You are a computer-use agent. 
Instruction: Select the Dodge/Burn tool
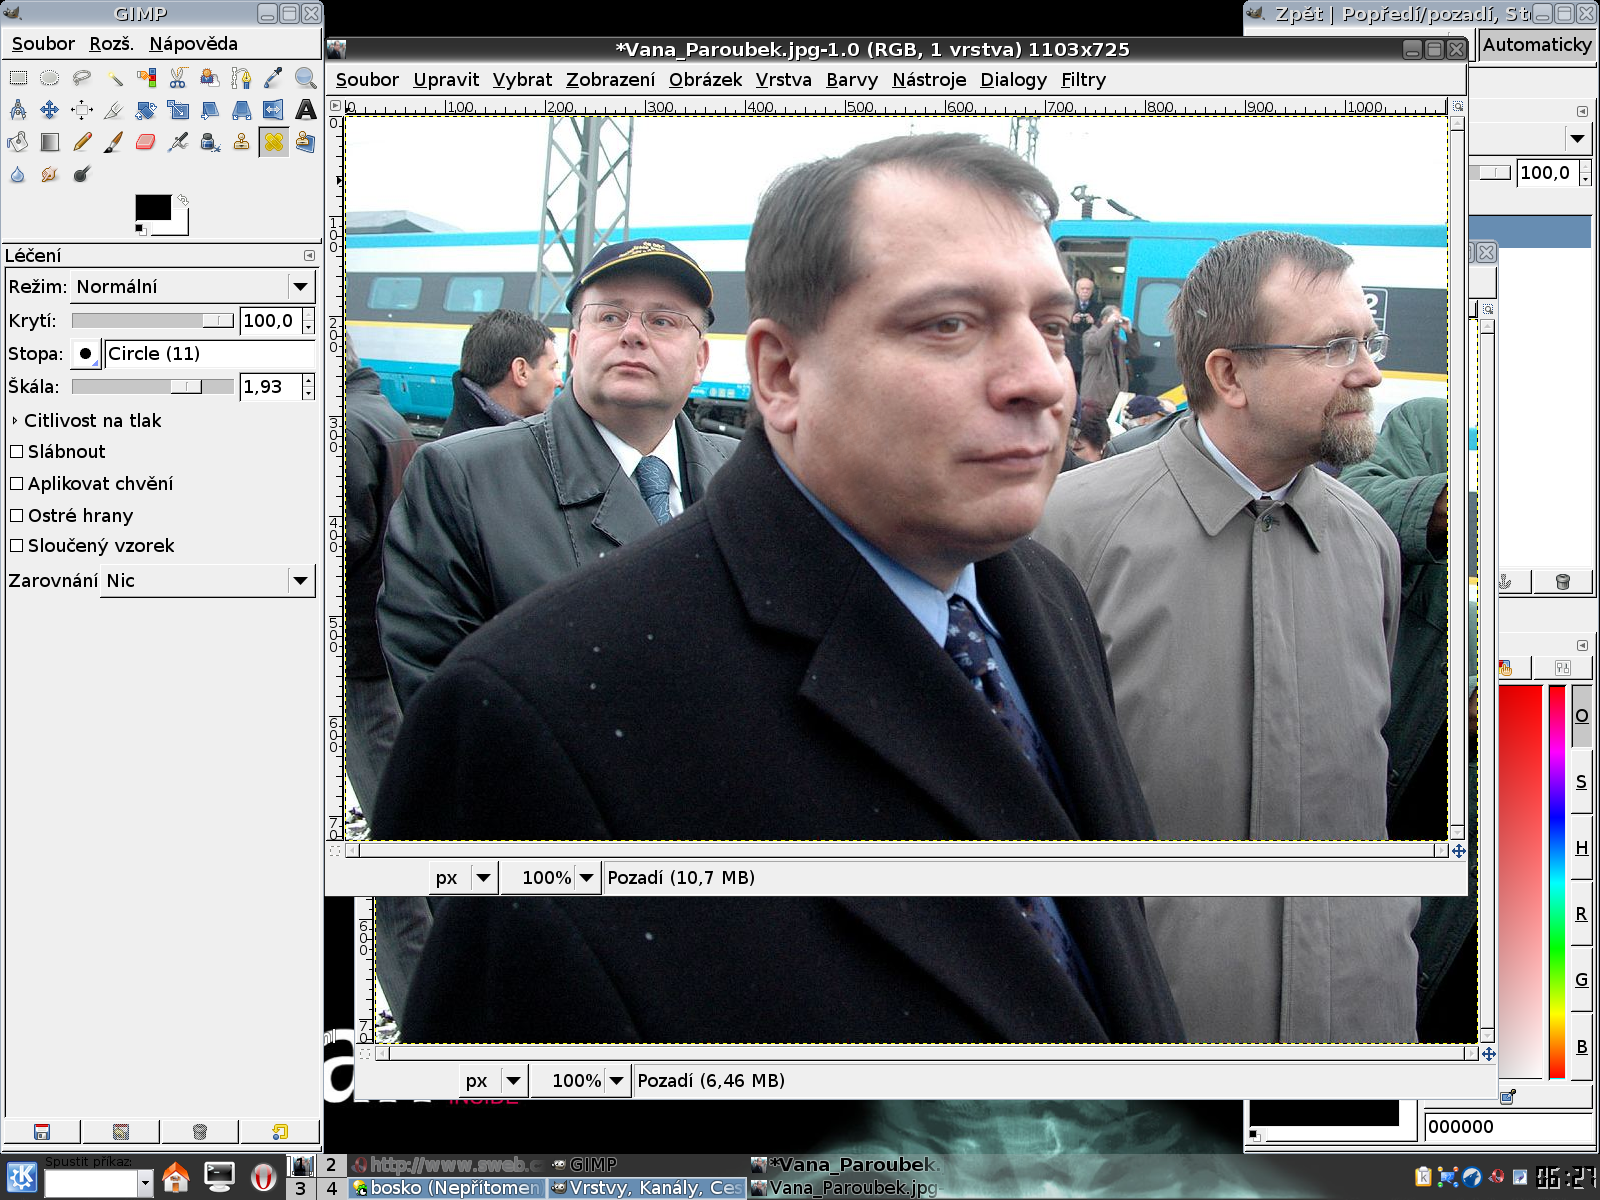(x=82, y=174)
